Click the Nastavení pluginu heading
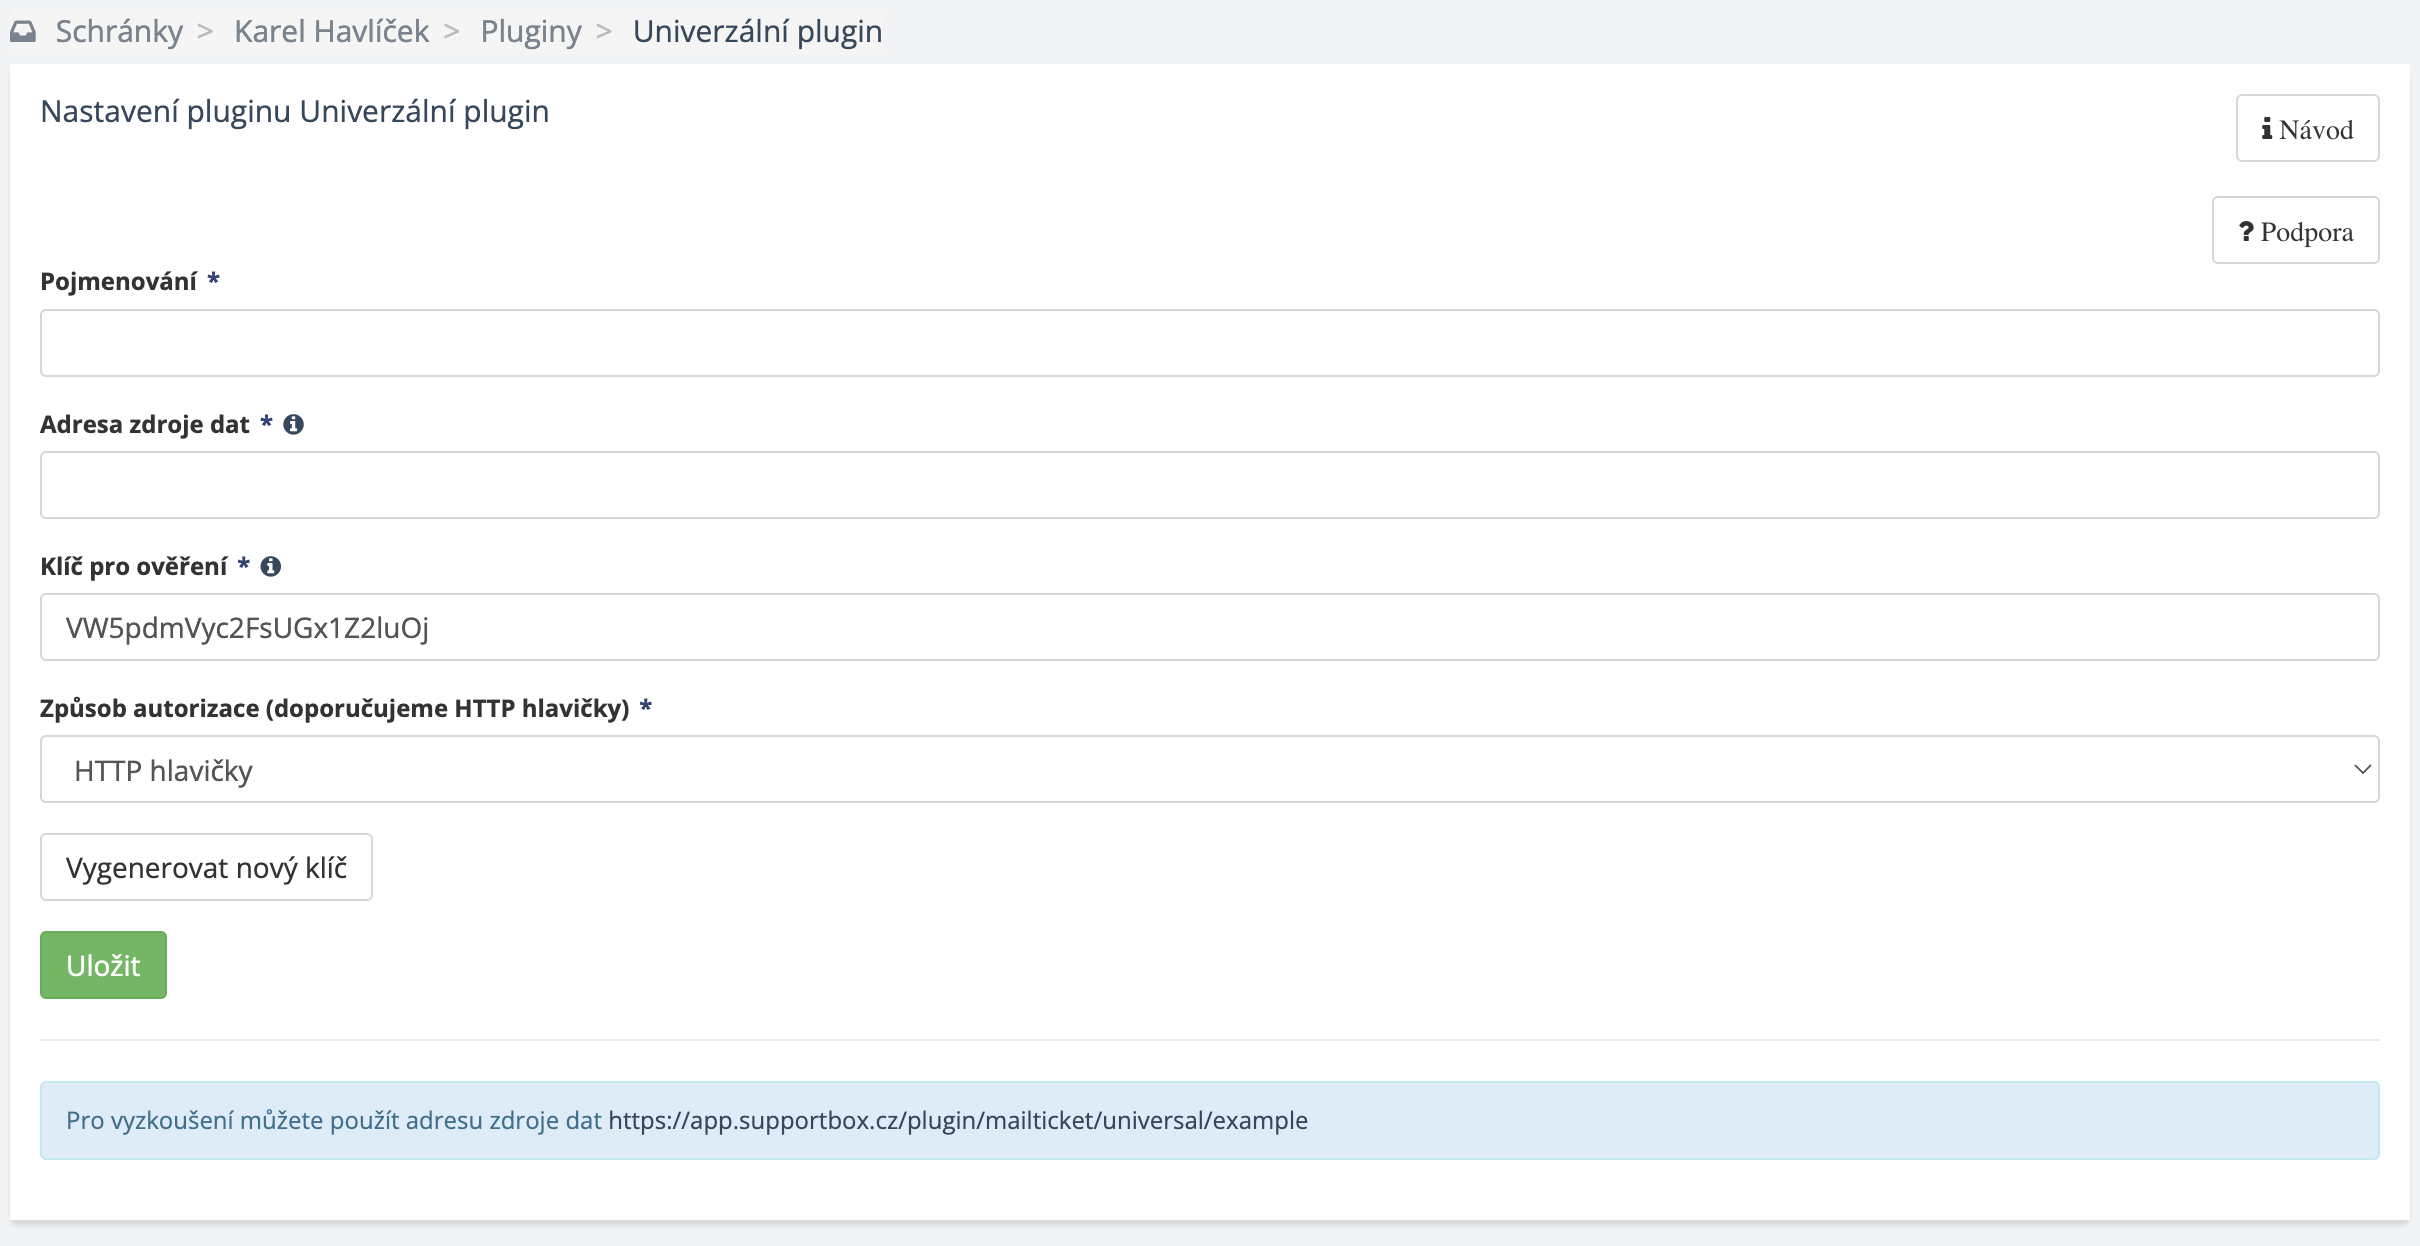The image size is (2420, 1246). (294, 112)
